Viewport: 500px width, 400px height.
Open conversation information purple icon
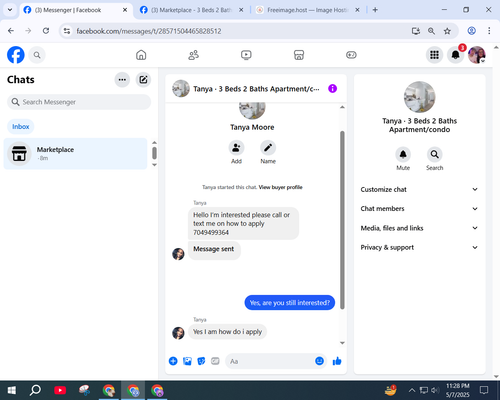click(332, 89)
